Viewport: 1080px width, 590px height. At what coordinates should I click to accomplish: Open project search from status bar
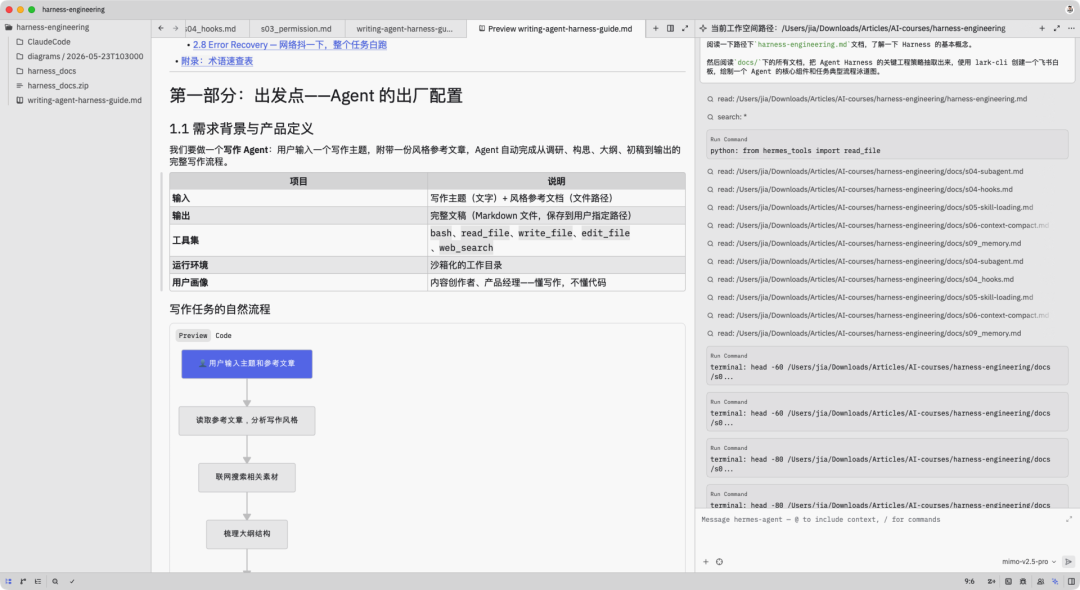(x=55, y=581)
